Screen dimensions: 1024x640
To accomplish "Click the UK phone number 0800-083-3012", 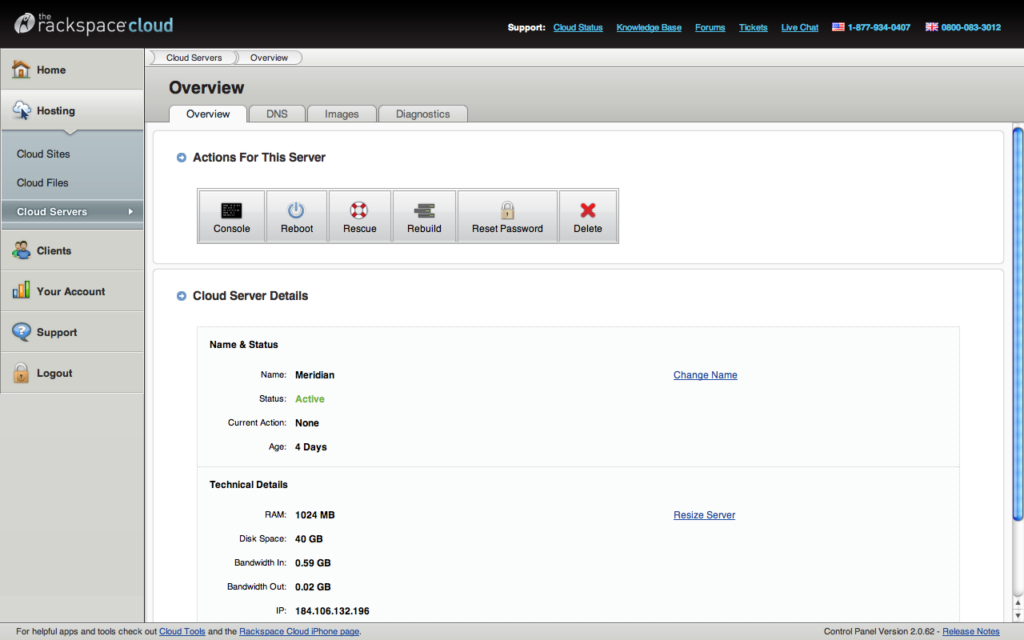I will 970,27.
